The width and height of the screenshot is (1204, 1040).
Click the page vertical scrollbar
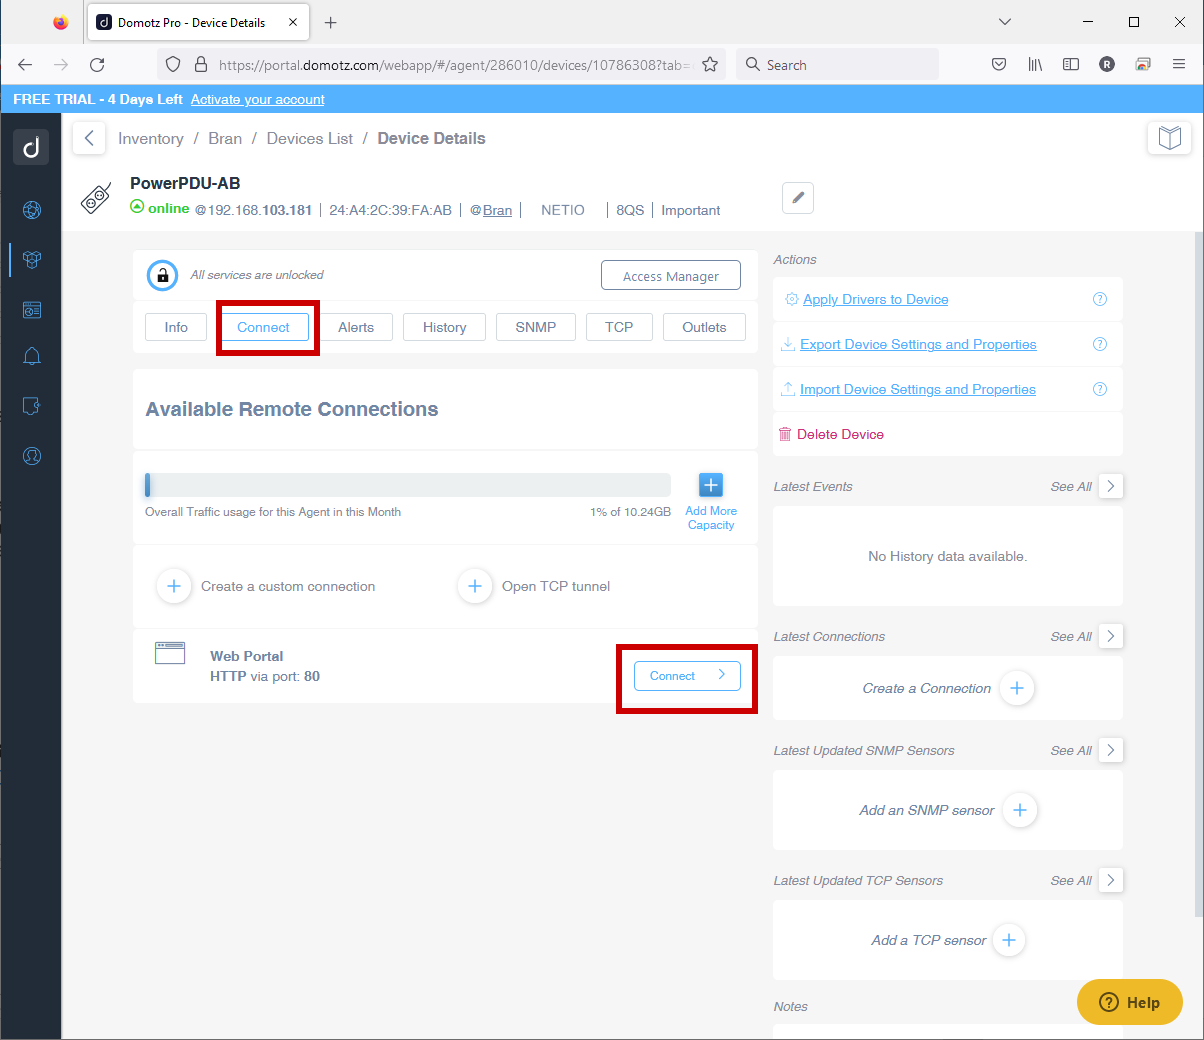[x=1199, y=573]
